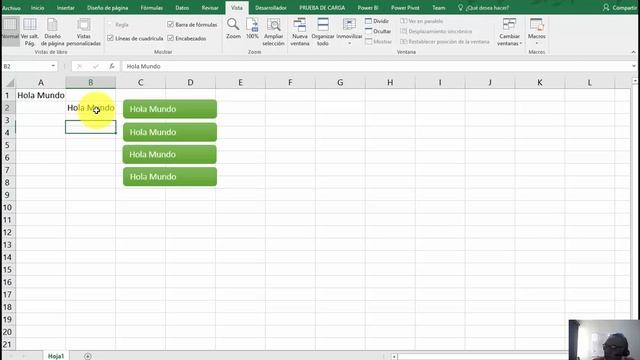Toggle Encabezados checkbox
Image resolution: width=640 pixels, height=360 pixels.
[x=171, y=38]
